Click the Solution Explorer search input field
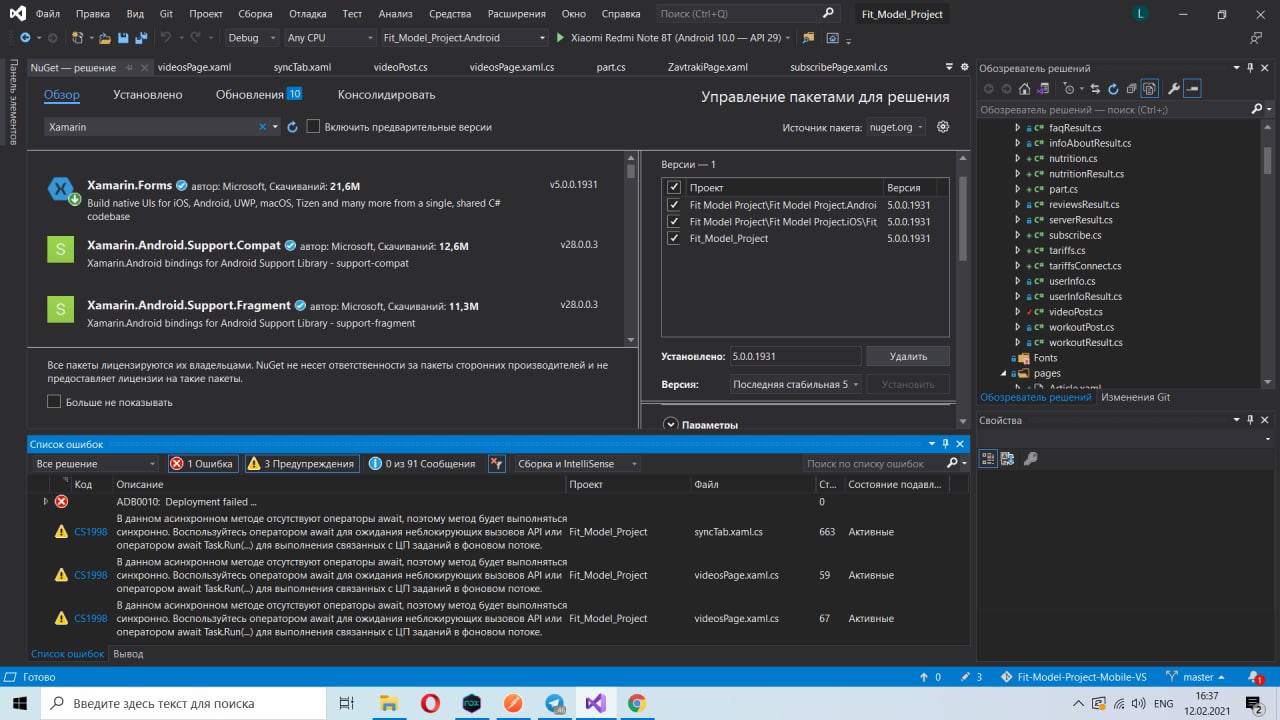Viewport: 1280px width, 720px height. (x=1113, y=110)
